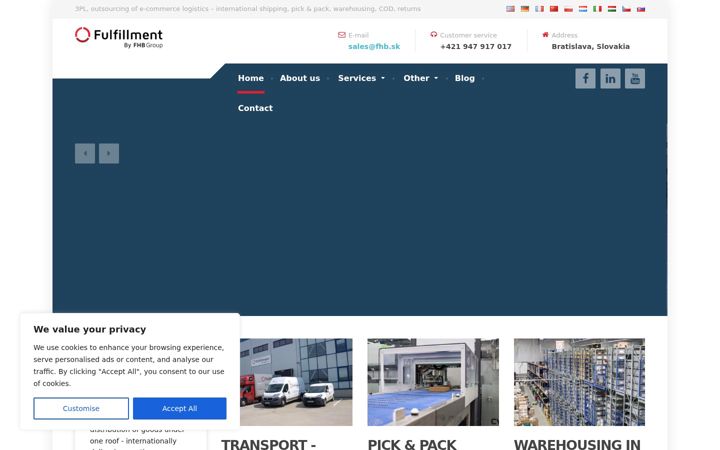Click the sales@fhb.sk email link
This screenshot has height=450, width=720.
[x=374, y=46]
